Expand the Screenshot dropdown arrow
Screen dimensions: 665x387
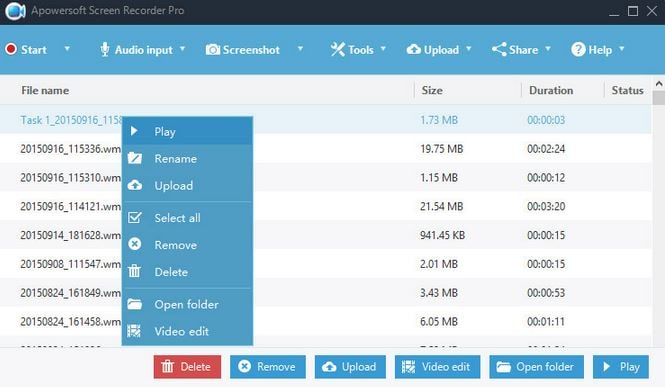[300, 49]
